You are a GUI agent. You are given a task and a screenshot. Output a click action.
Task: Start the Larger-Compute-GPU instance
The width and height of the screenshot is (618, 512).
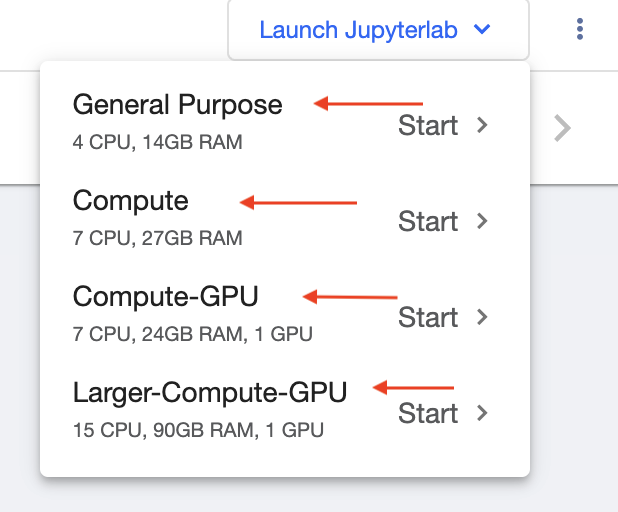(x=428, y=413)
